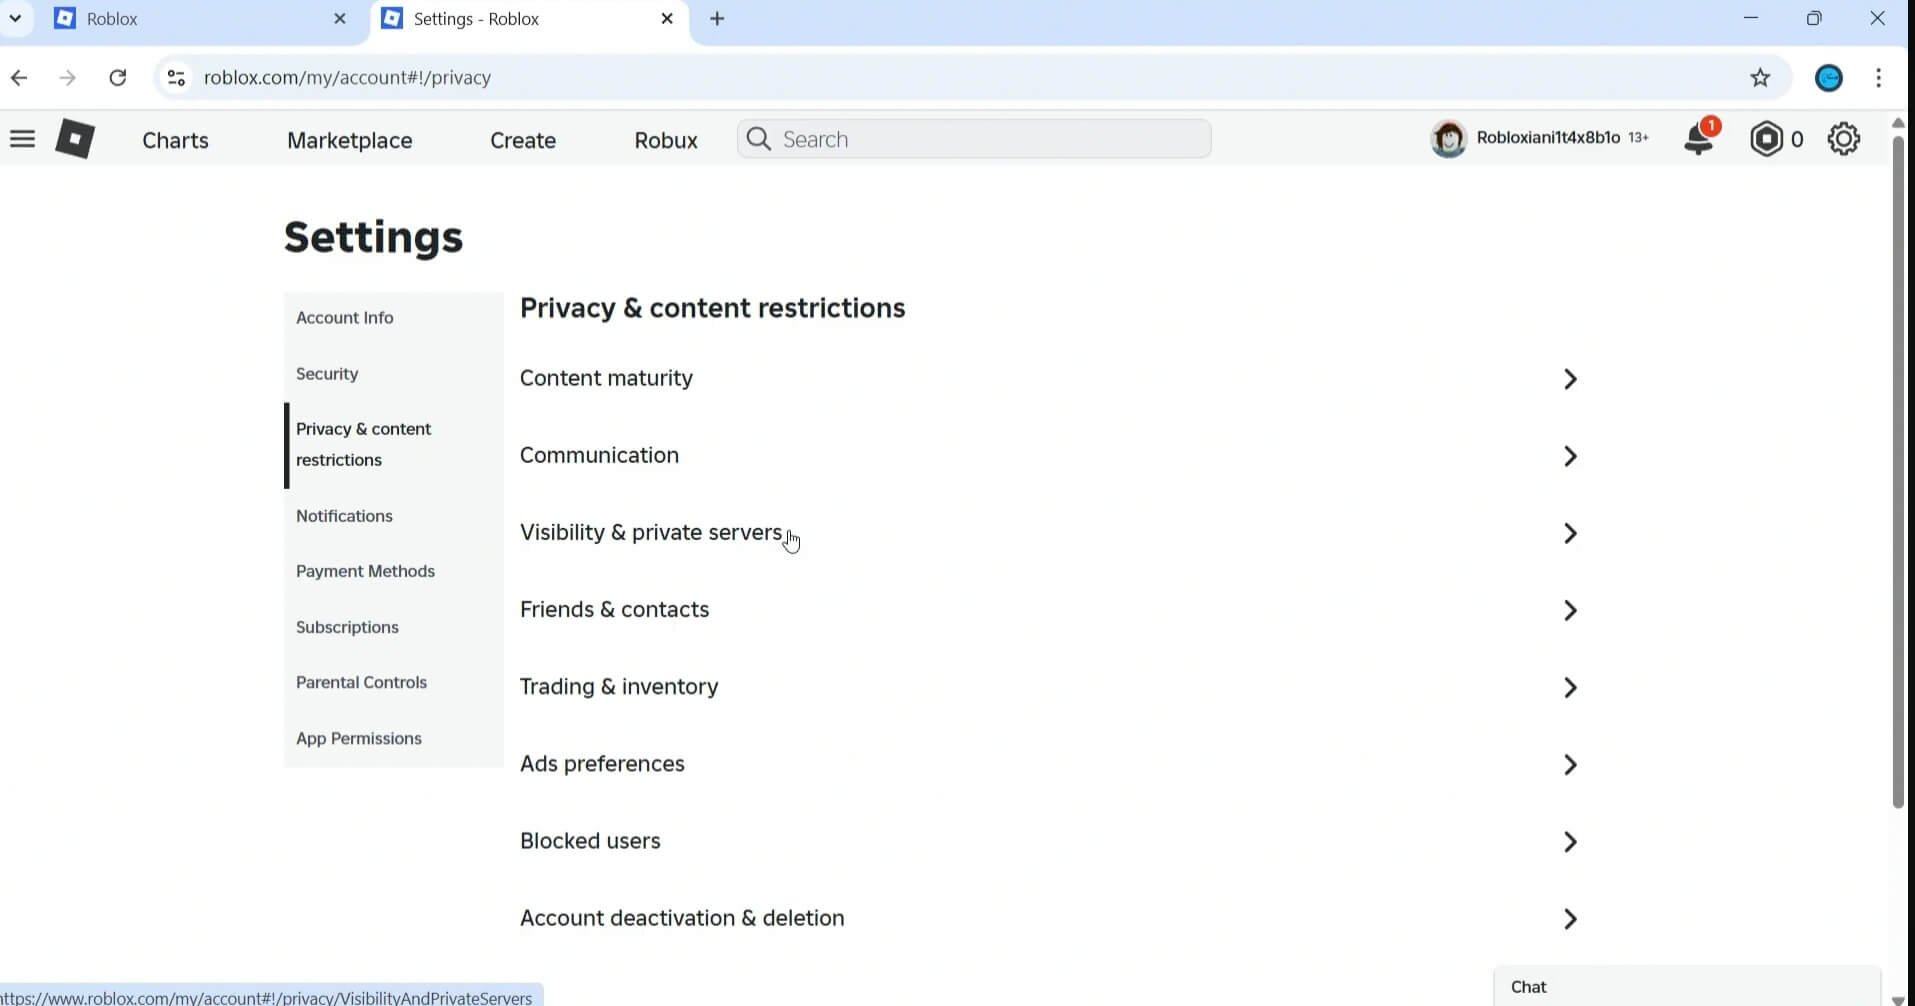
Task: Open the settings gear icon
Action: click(x=1843, y=139)
